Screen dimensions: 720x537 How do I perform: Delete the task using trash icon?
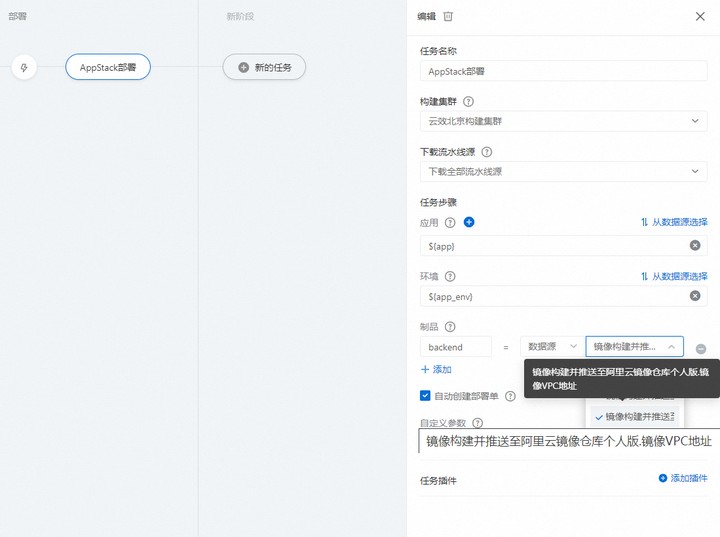448,16
